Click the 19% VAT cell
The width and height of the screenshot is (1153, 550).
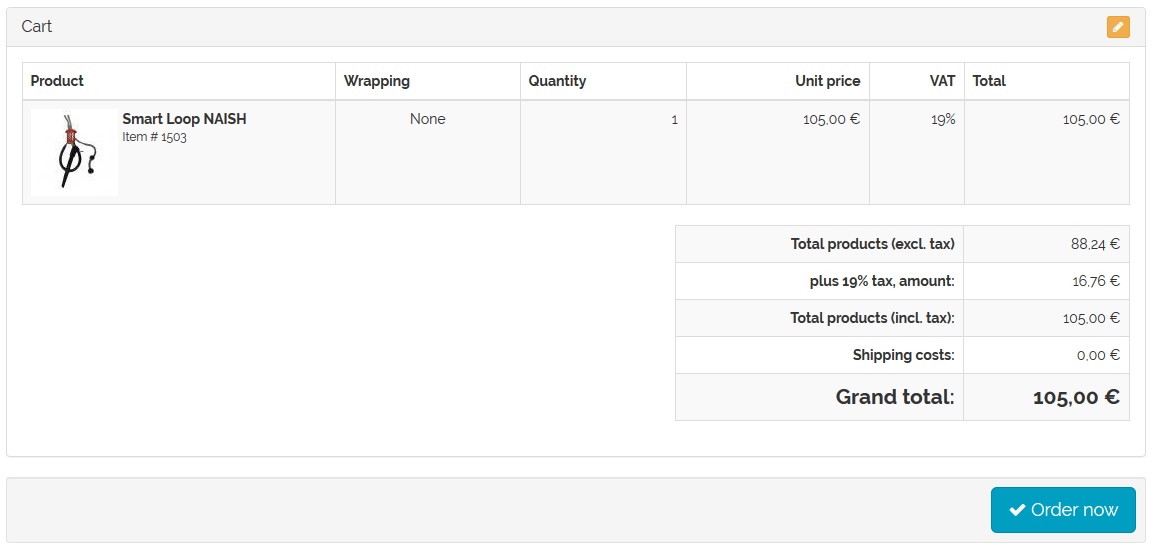click(x=943, y=119)
